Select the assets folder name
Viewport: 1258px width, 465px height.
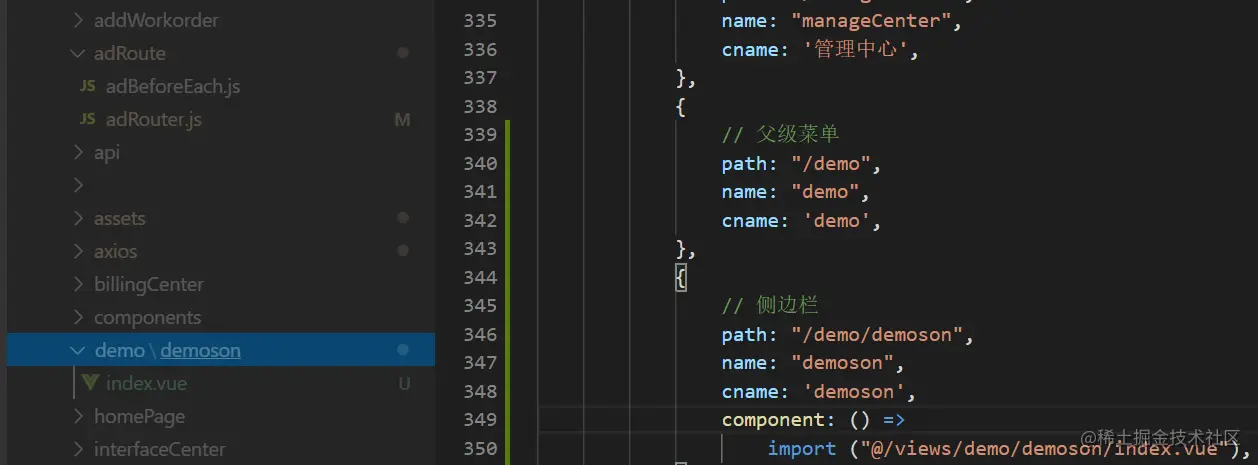pyautogui.click(x=120, y=218)
